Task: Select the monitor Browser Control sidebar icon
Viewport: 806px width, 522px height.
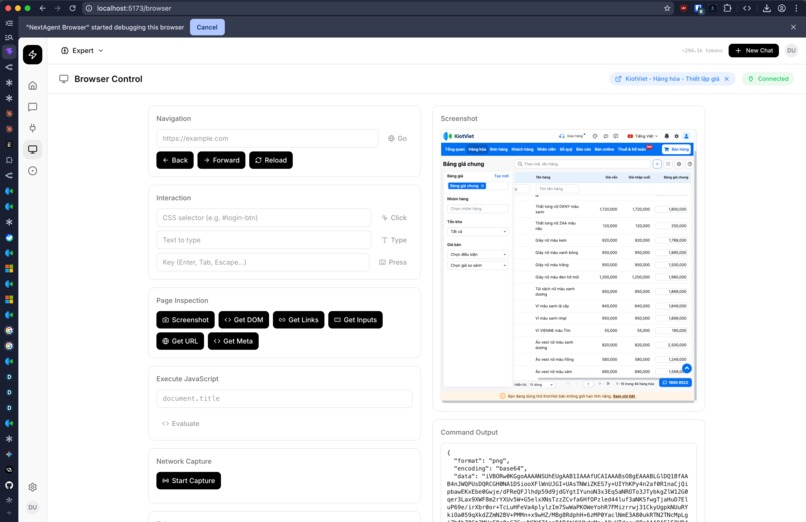Action: click(32, 150)
